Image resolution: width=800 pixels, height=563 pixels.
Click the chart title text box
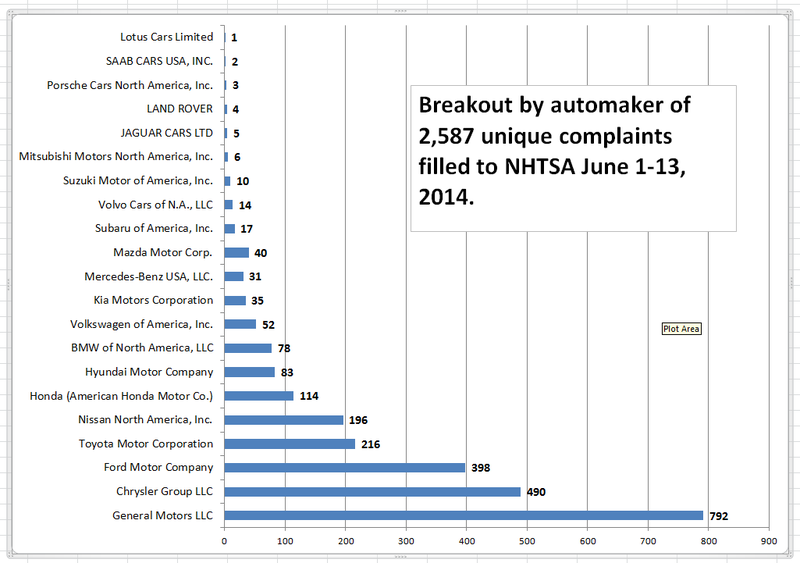click(573, 158)
